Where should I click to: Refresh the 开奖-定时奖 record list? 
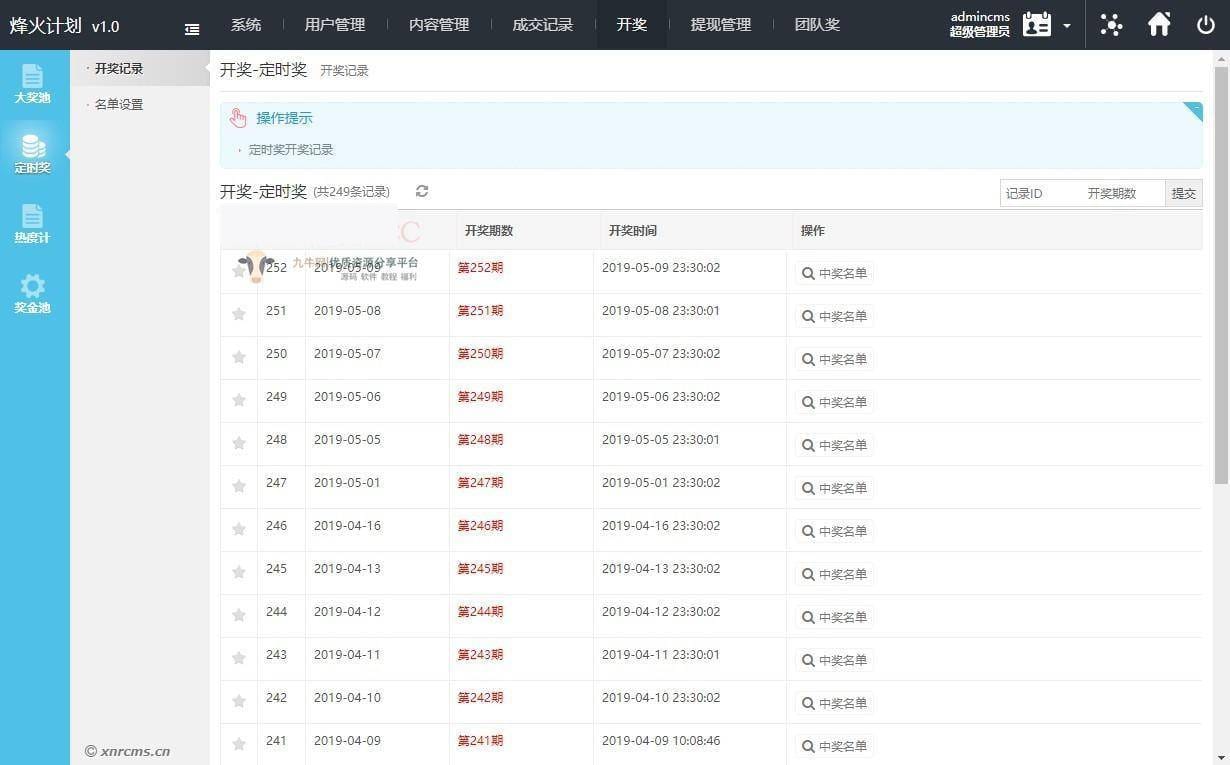[421, 191]
